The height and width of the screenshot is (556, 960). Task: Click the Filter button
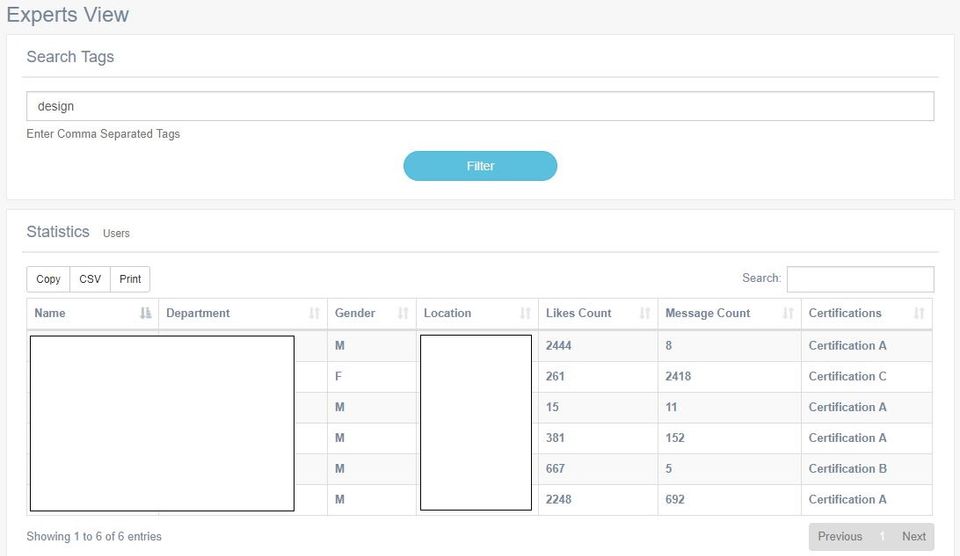point(480,166)
